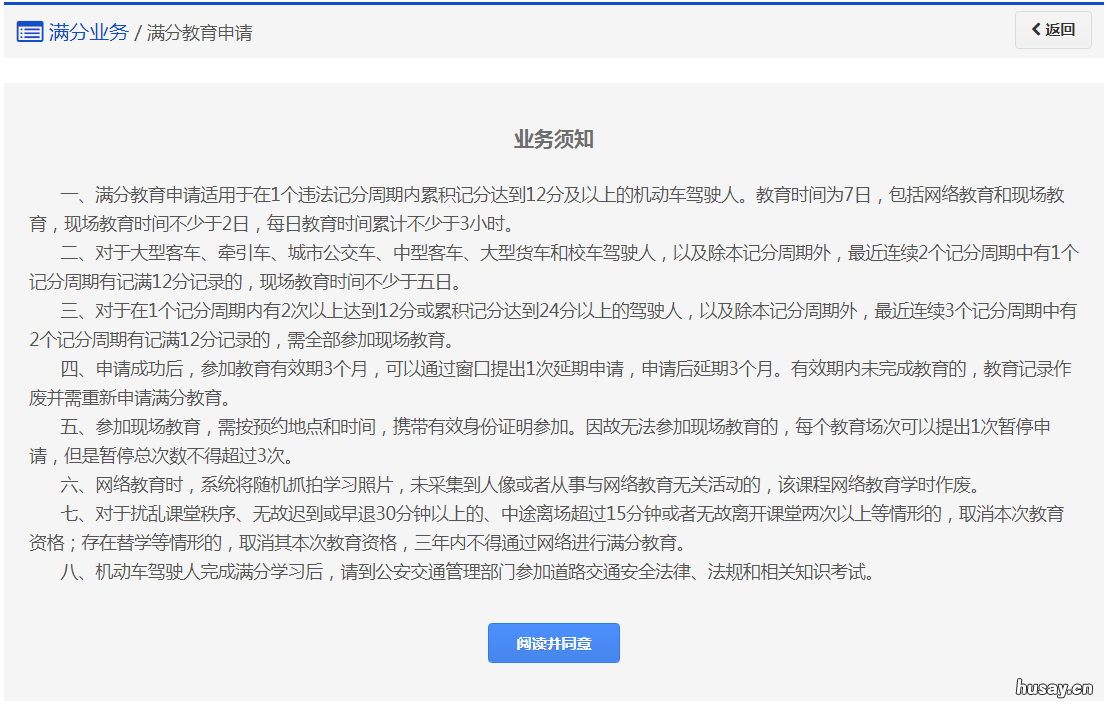Select the form icon in the breadcrumb header
Image resolution: width=1108 pixels, height=705 pixels.
click(28, 31)
